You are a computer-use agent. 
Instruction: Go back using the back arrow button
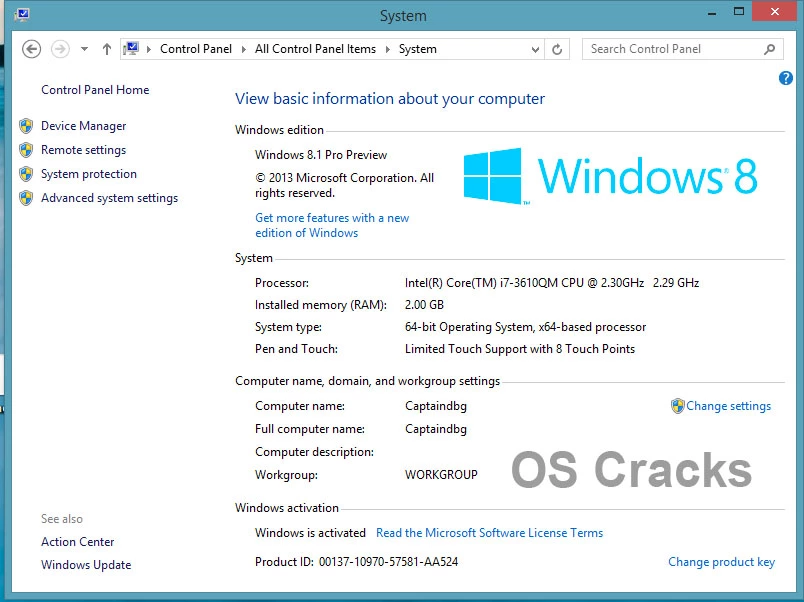coord(31,49)
